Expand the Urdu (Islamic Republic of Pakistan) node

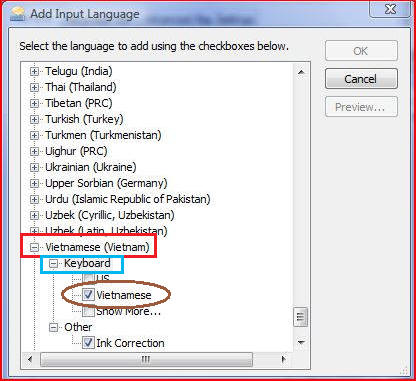(34, 199)
